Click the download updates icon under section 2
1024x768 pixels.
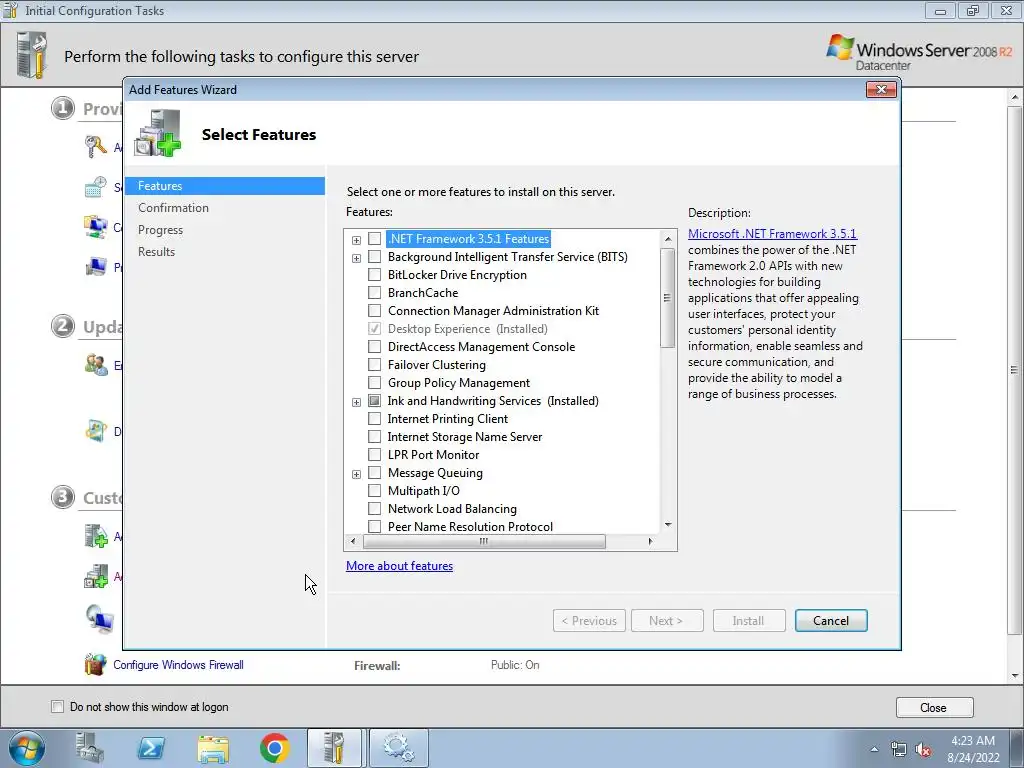(96, 431)
